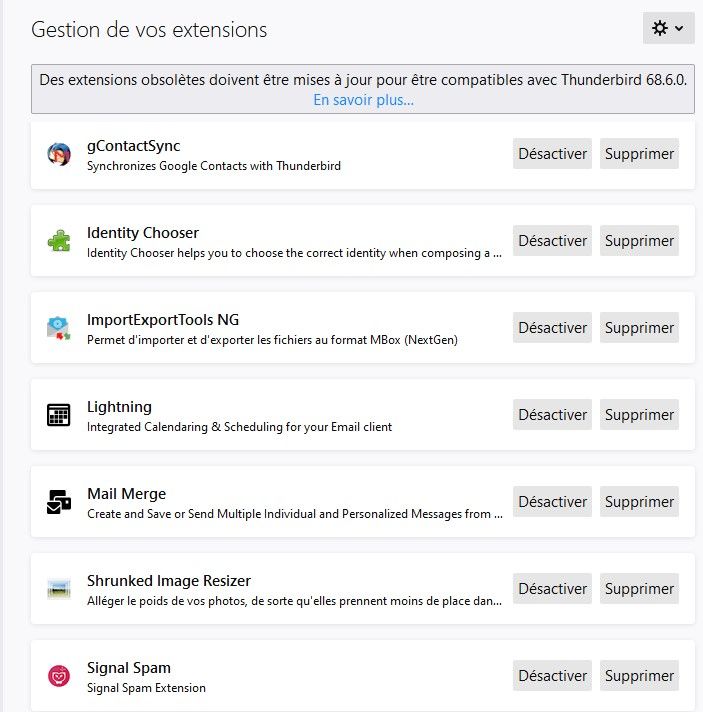Disable the Lightning extension
This screenshot has height=712, width=703.
[x=552, y=415]
